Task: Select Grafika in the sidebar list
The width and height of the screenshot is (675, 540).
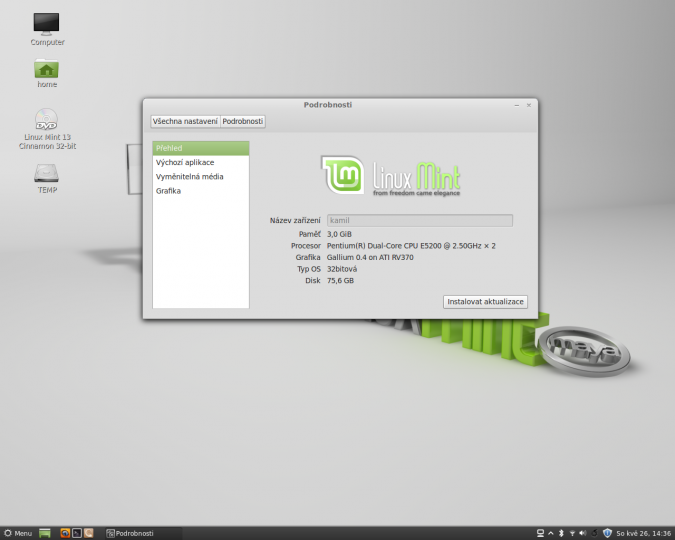Action: (201, 191)
